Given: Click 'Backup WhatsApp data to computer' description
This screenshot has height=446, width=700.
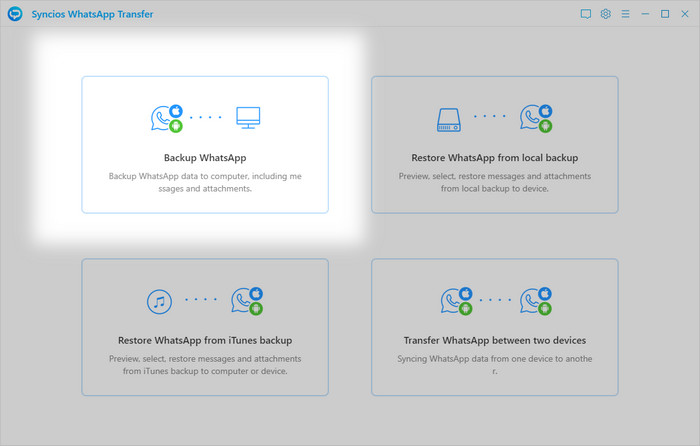Looking at the screenshot, I should [x=205, y=182].
